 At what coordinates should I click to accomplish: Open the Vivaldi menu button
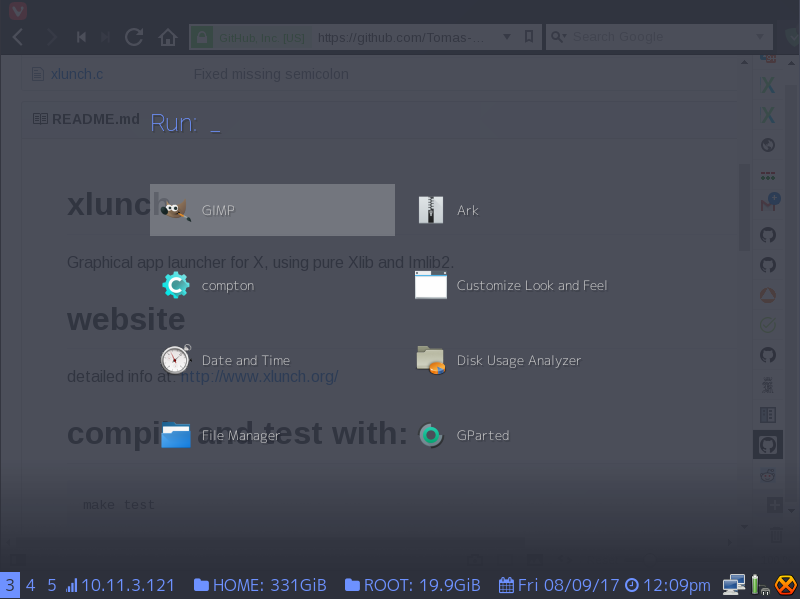(x=18, y=10)
